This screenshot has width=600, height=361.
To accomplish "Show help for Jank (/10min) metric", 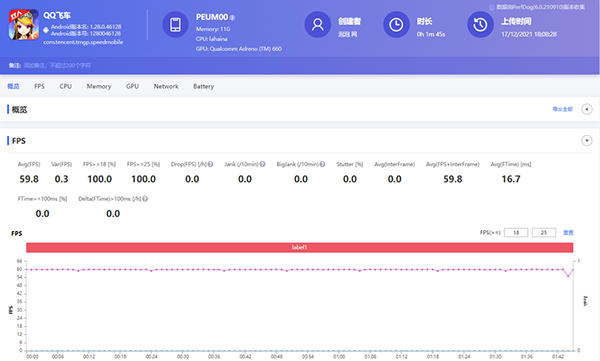I will pos(262,164).
